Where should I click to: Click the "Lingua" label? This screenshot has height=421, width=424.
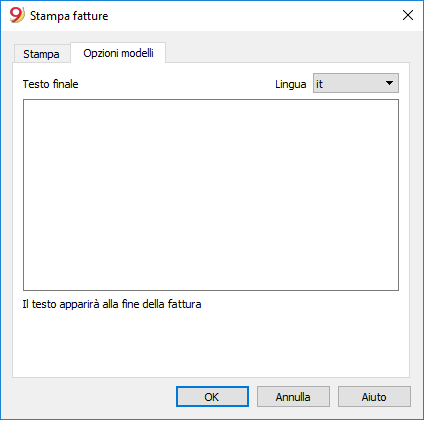pyautogui.click(x=291, y=84)
